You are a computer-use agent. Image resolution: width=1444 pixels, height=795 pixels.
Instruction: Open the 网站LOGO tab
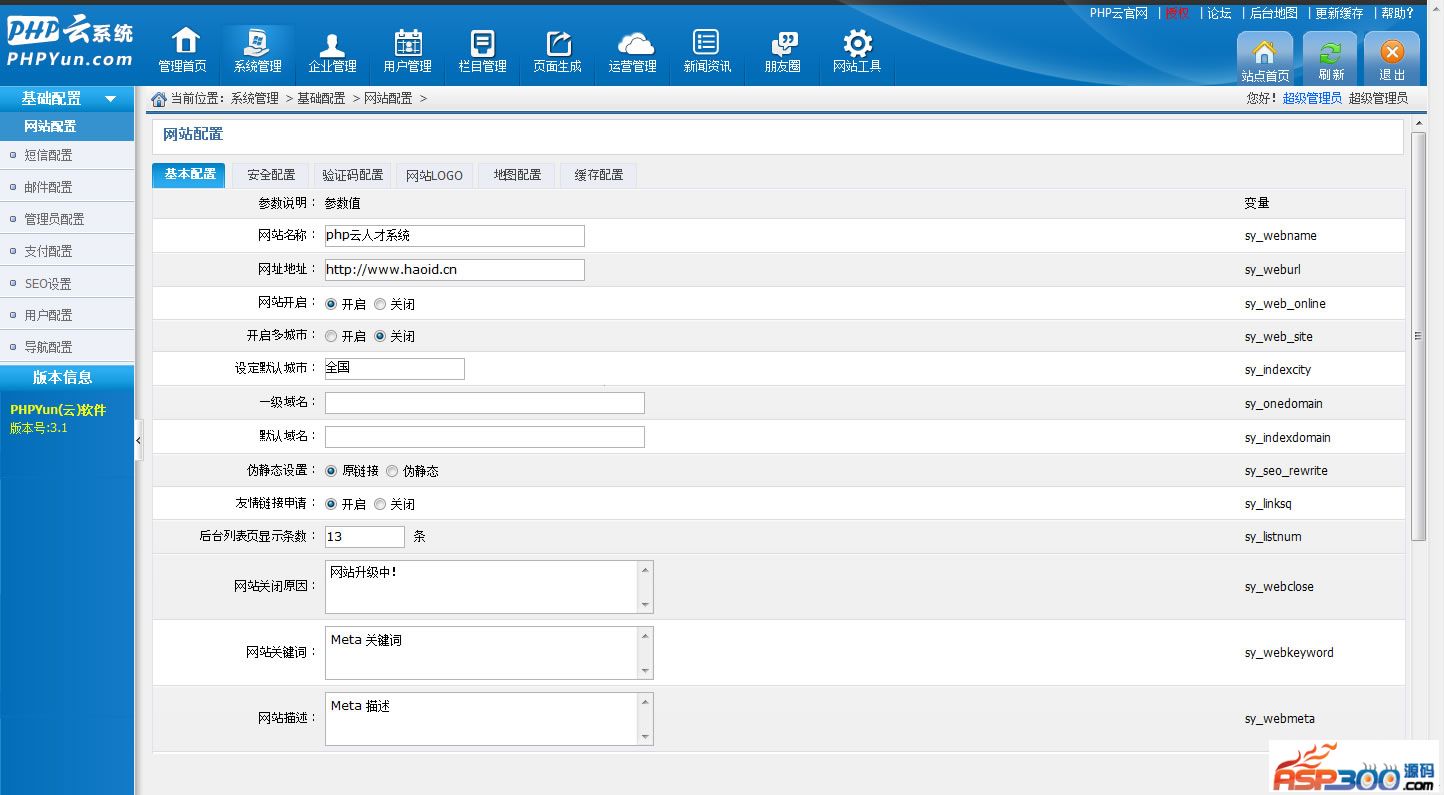(434, 175)
